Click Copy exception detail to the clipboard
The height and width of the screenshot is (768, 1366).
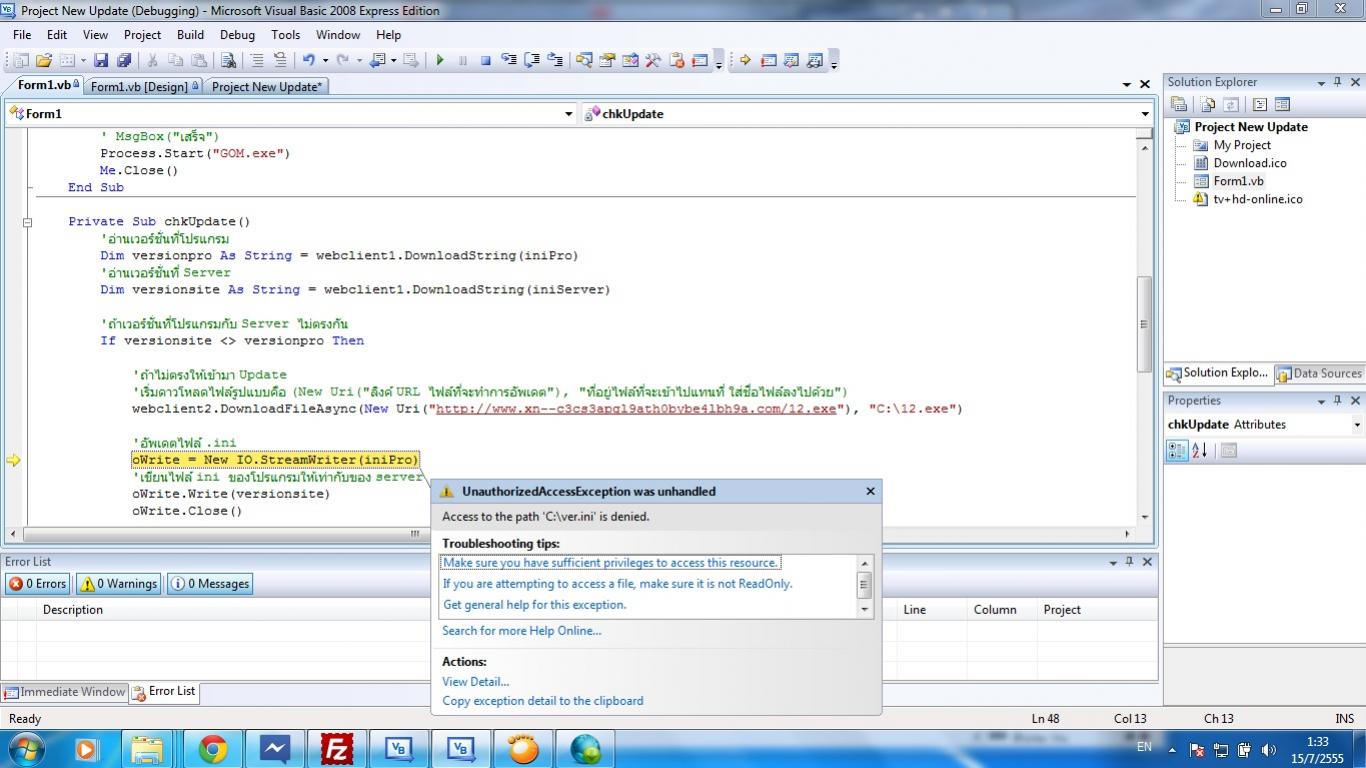pos(543,701)
